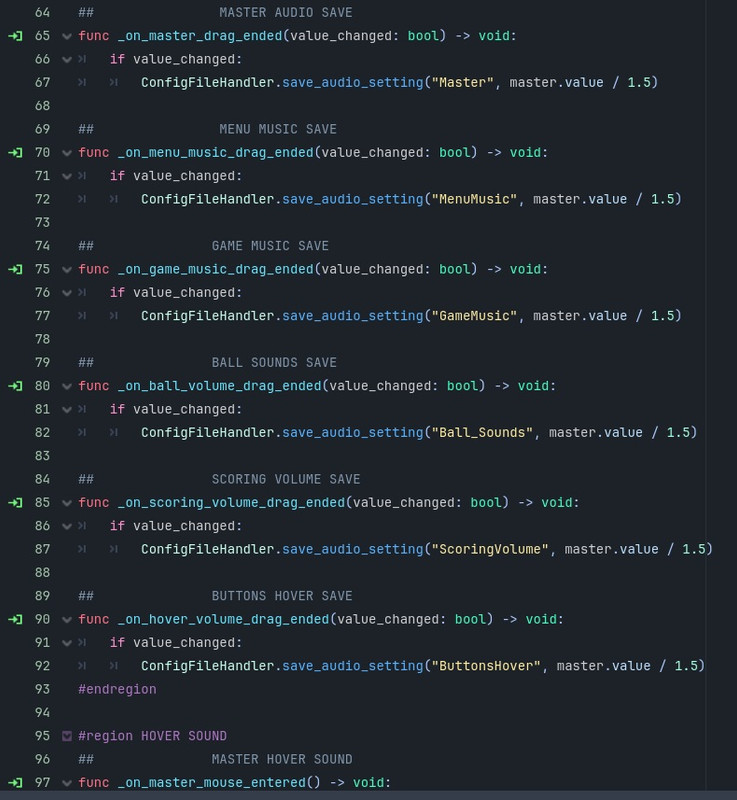
Task: Click BALL SOUNDS SAVE comment
Action: click(274, 363)
